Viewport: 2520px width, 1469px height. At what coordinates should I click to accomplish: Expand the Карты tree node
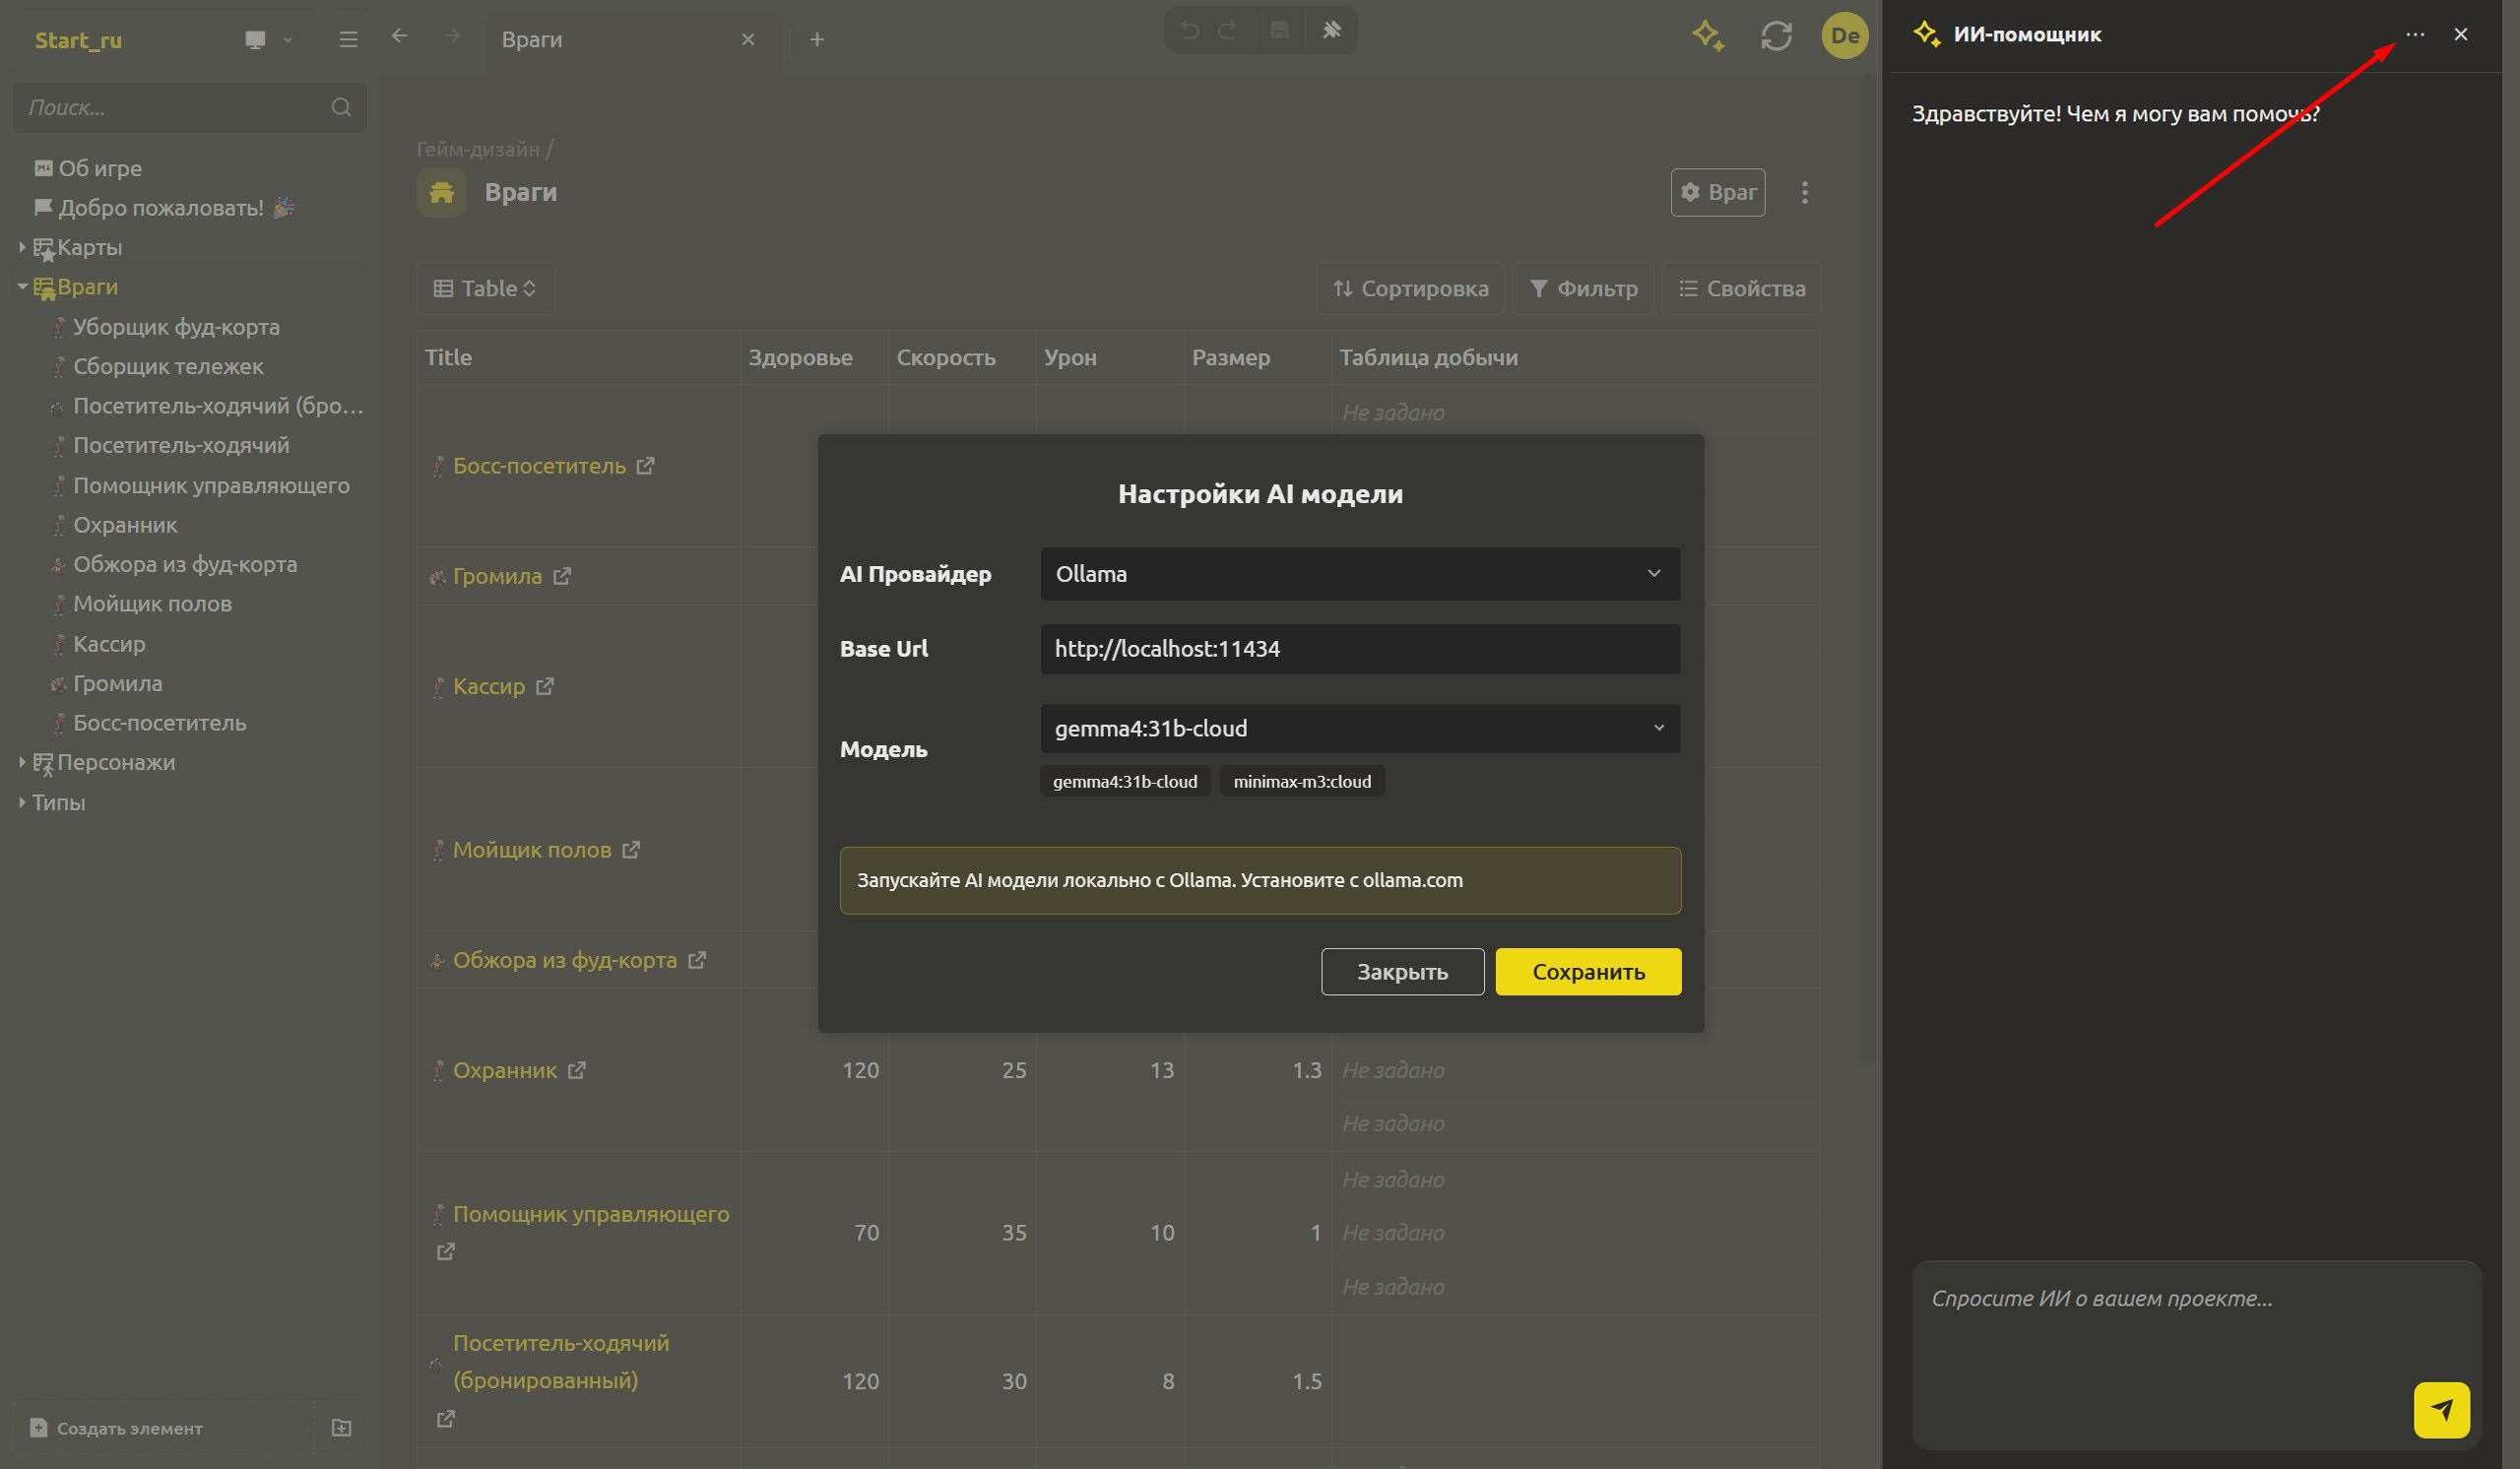[x=22, y=246]
